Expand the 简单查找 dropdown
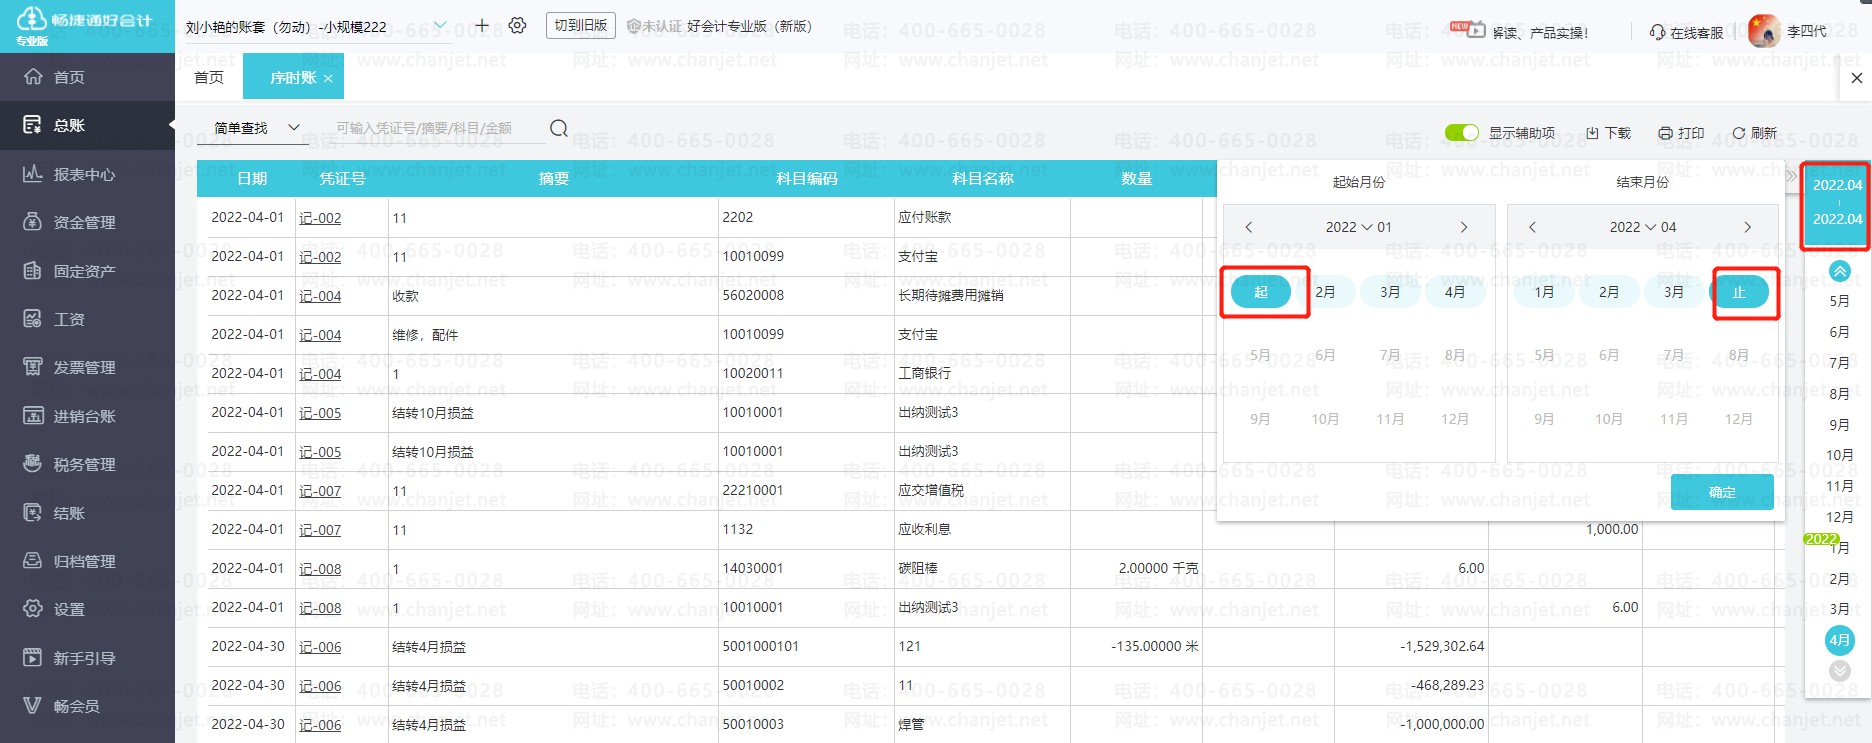Image resolution: width=1872 pixels, height=743 pixels. click(x=258, y=128)
